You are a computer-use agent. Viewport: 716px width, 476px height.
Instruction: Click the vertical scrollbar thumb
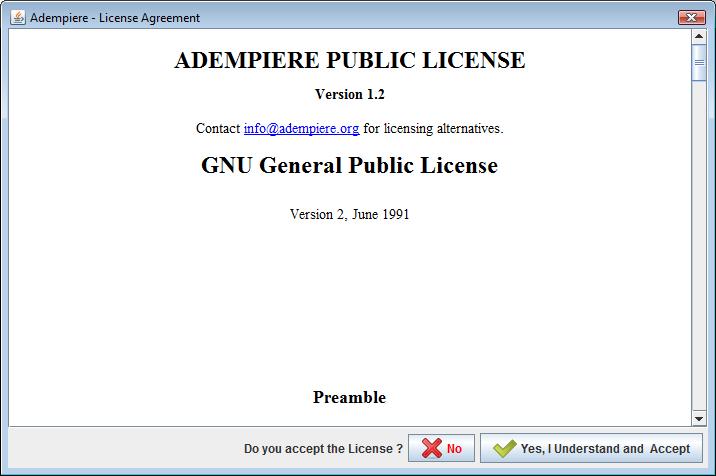pos(699,63)
